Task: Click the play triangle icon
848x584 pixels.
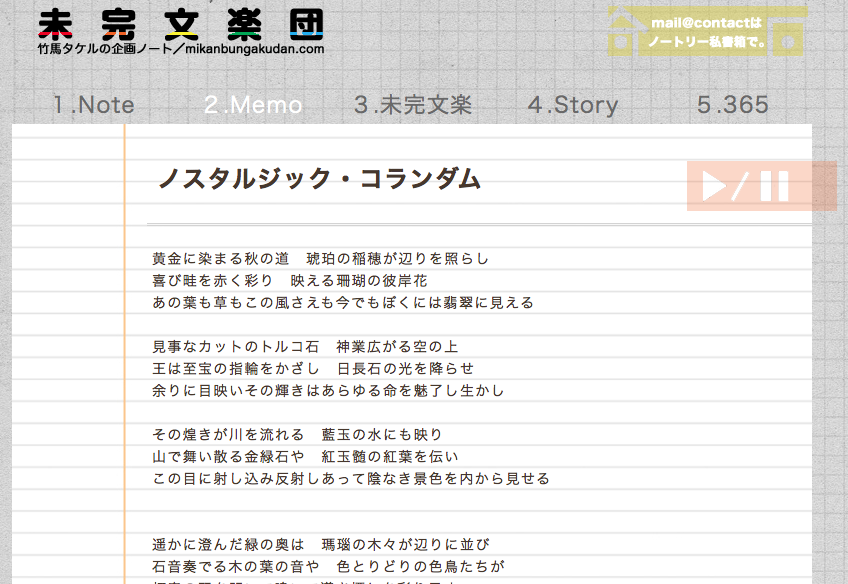Action: coord(715,187)
